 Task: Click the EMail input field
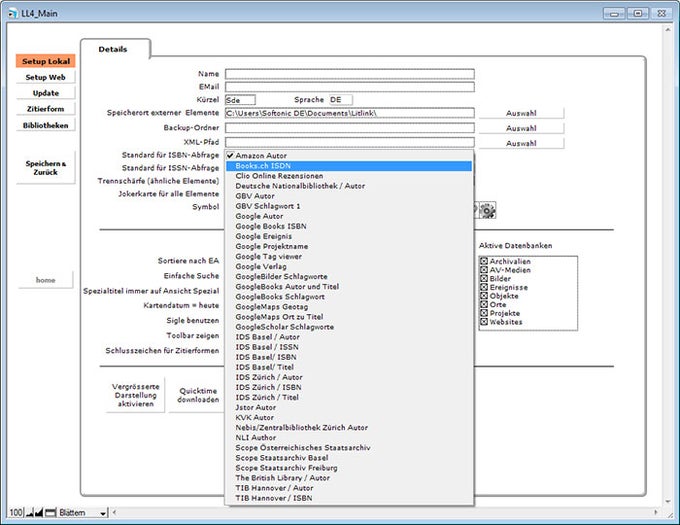350,87
